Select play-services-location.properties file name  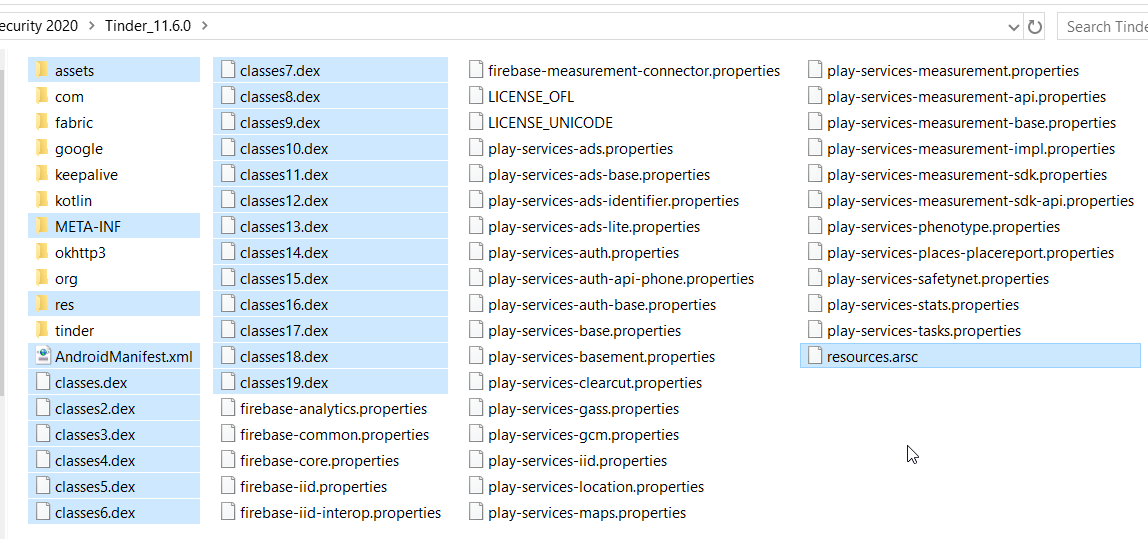pyautogui.click(x=596, y=486)
